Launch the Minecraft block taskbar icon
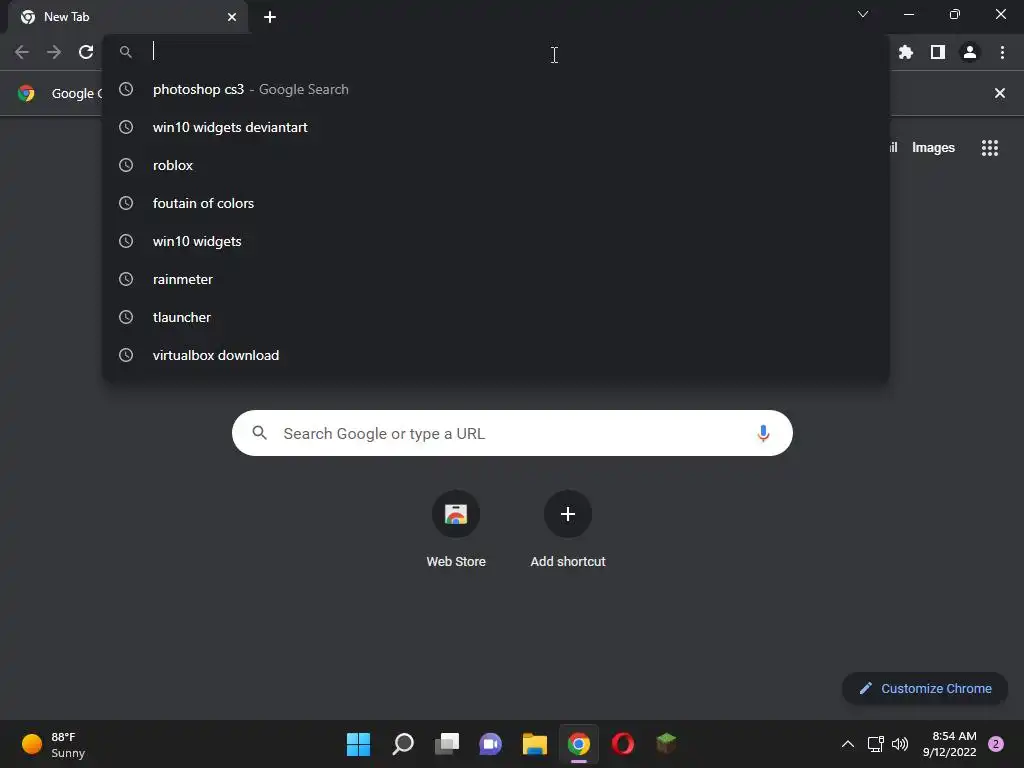The height and width of the screenshot is (768, 1024). pyautogui.click(x=666, y=743)
